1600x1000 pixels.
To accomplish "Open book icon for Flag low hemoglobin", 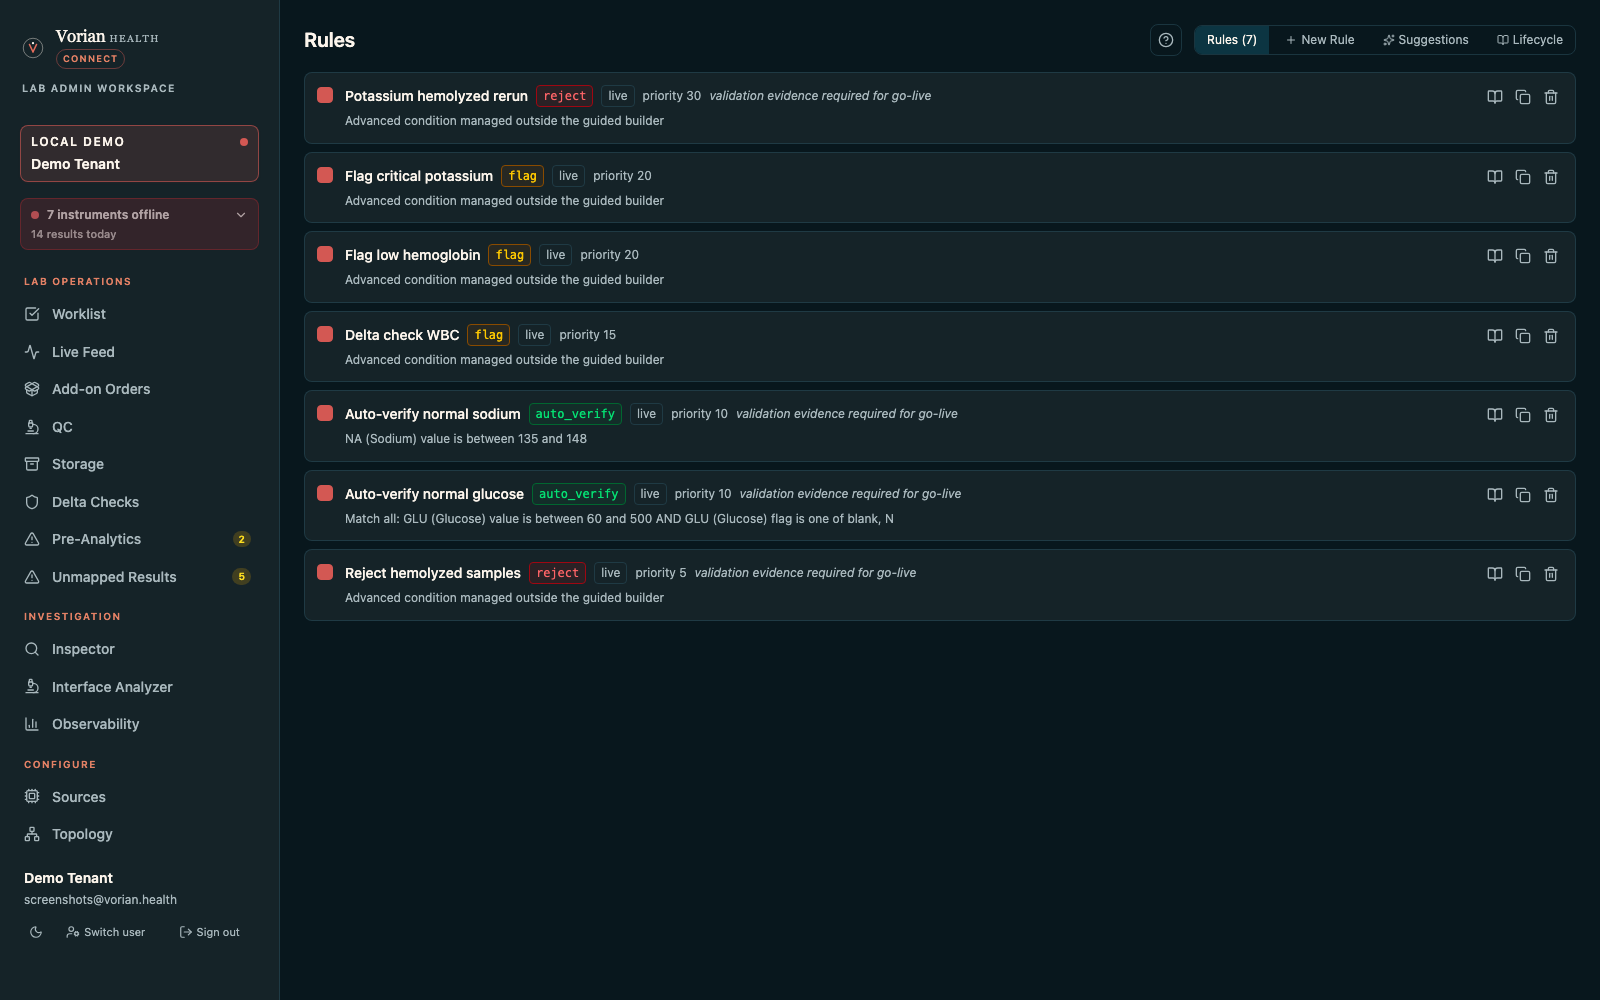I will (x=1495, y=256).
